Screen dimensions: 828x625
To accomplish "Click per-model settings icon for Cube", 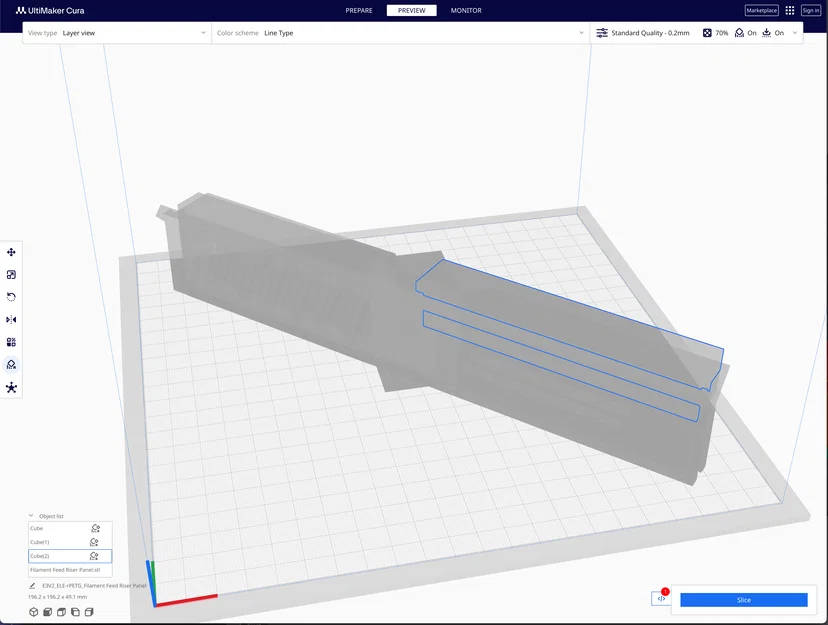I will tap(96, 528).
